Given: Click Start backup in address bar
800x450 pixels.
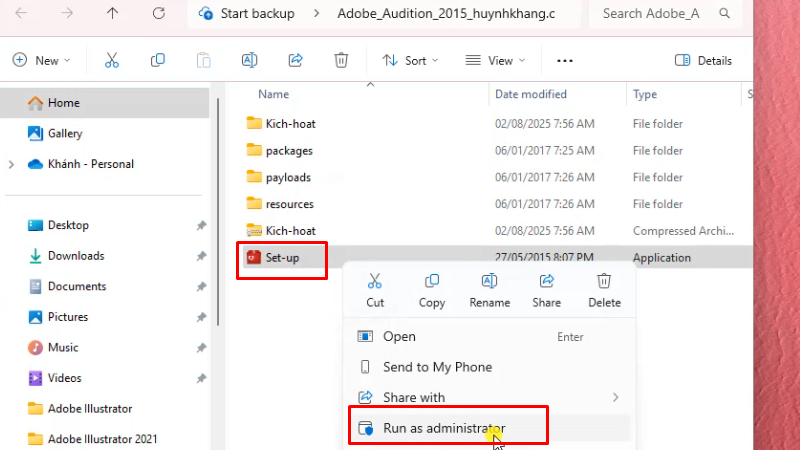Looking at the screenshot, I should coord(257,13).
